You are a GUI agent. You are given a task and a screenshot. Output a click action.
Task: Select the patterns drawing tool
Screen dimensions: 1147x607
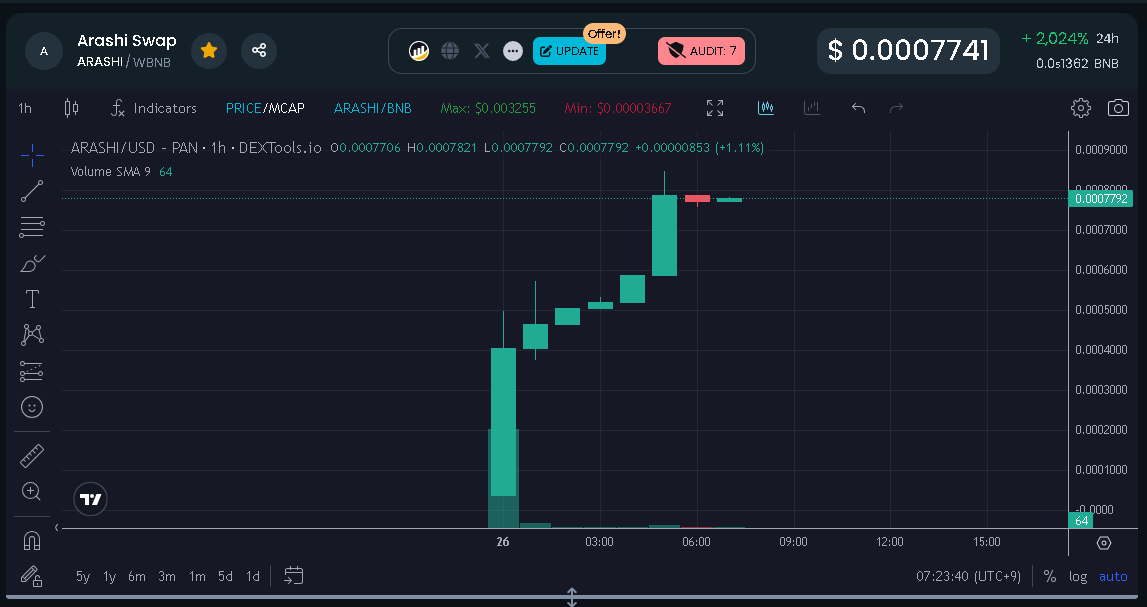(x=32, y=335)
